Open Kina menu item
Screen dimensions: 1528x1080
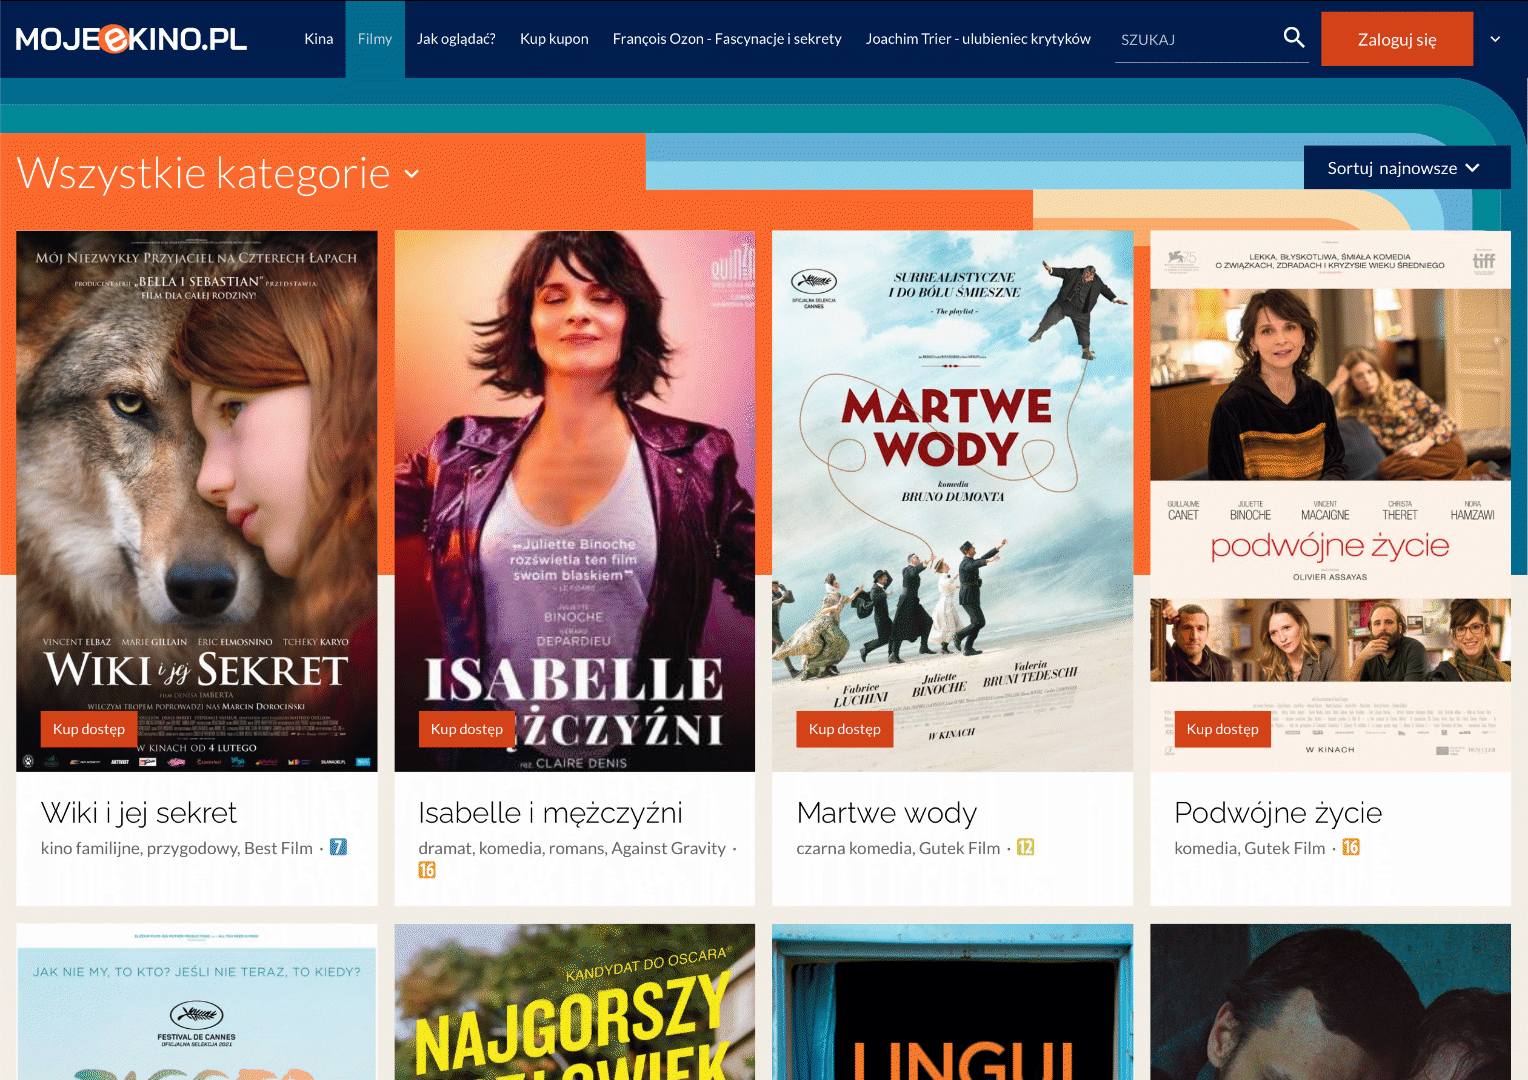(x=319, y=39)
